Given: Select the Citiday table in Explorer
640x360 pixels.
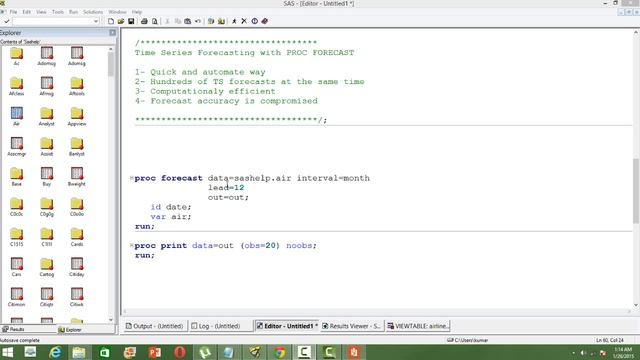Looking at the screenshot, I should (77, 267).
